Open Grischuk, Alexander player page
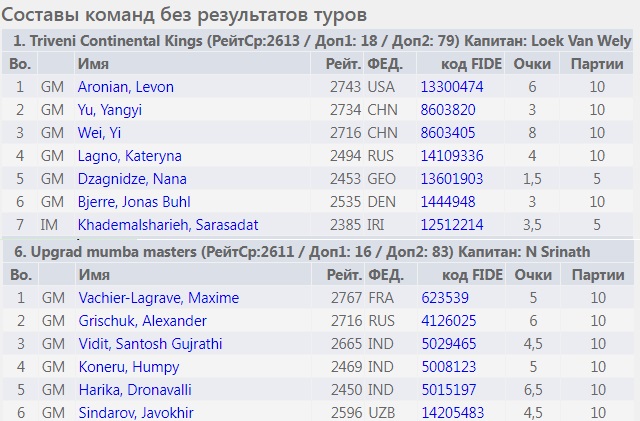This screenshot has height=421, width=640. 142,321
